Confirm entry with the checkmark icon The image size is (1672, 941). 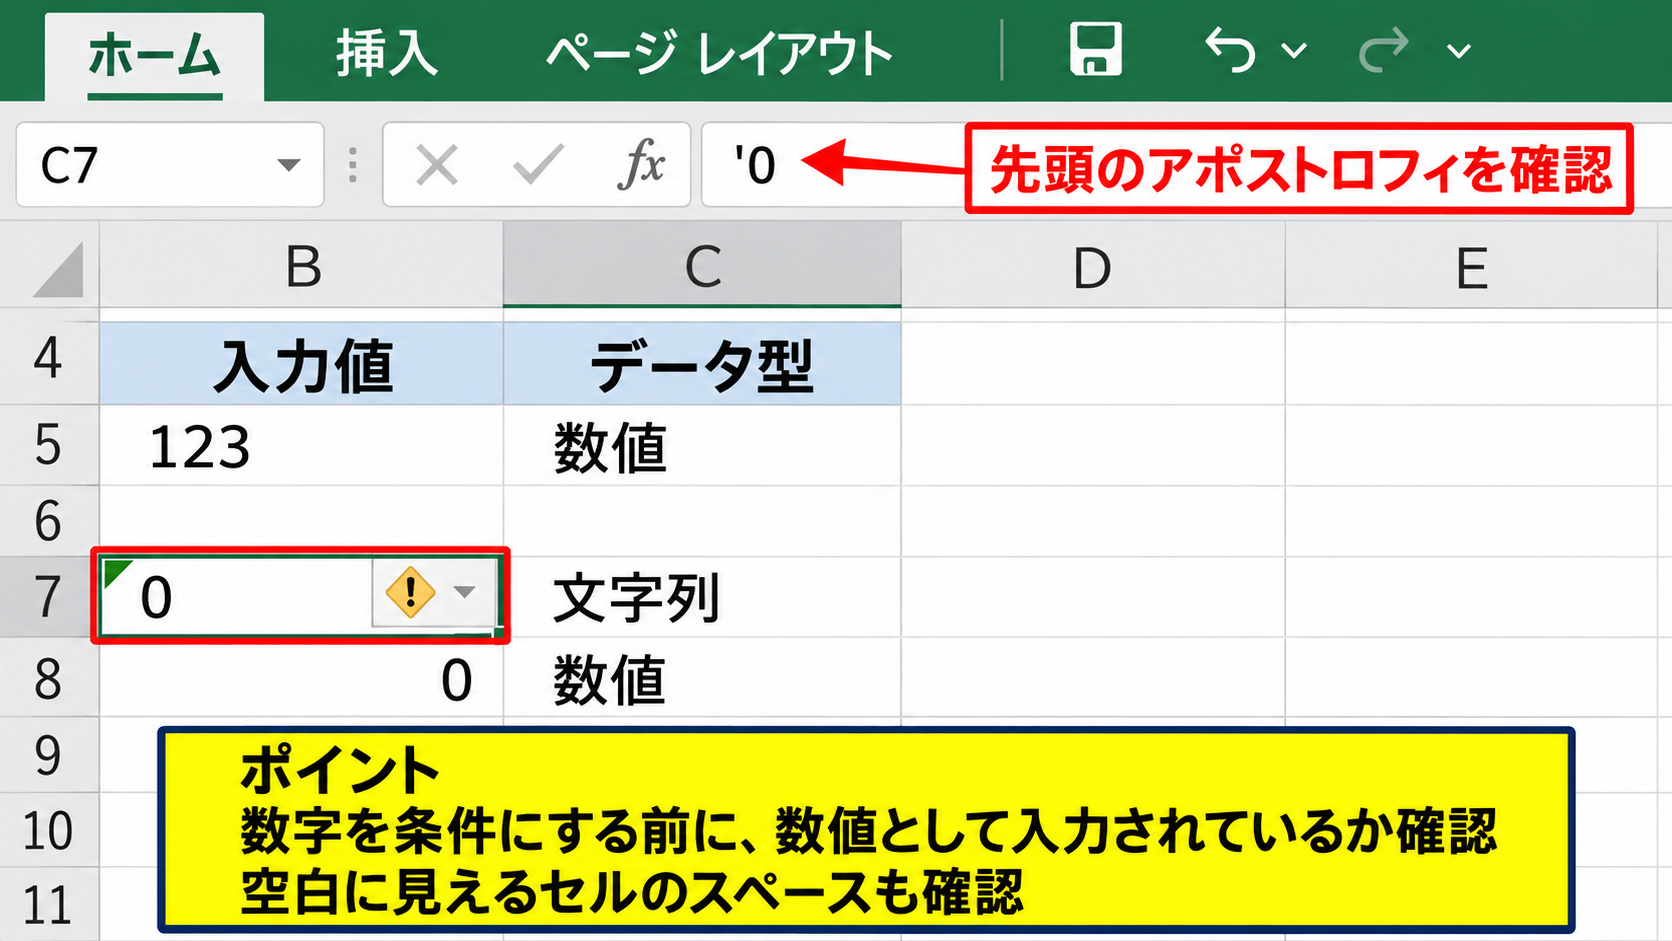(x=538, y=165)
